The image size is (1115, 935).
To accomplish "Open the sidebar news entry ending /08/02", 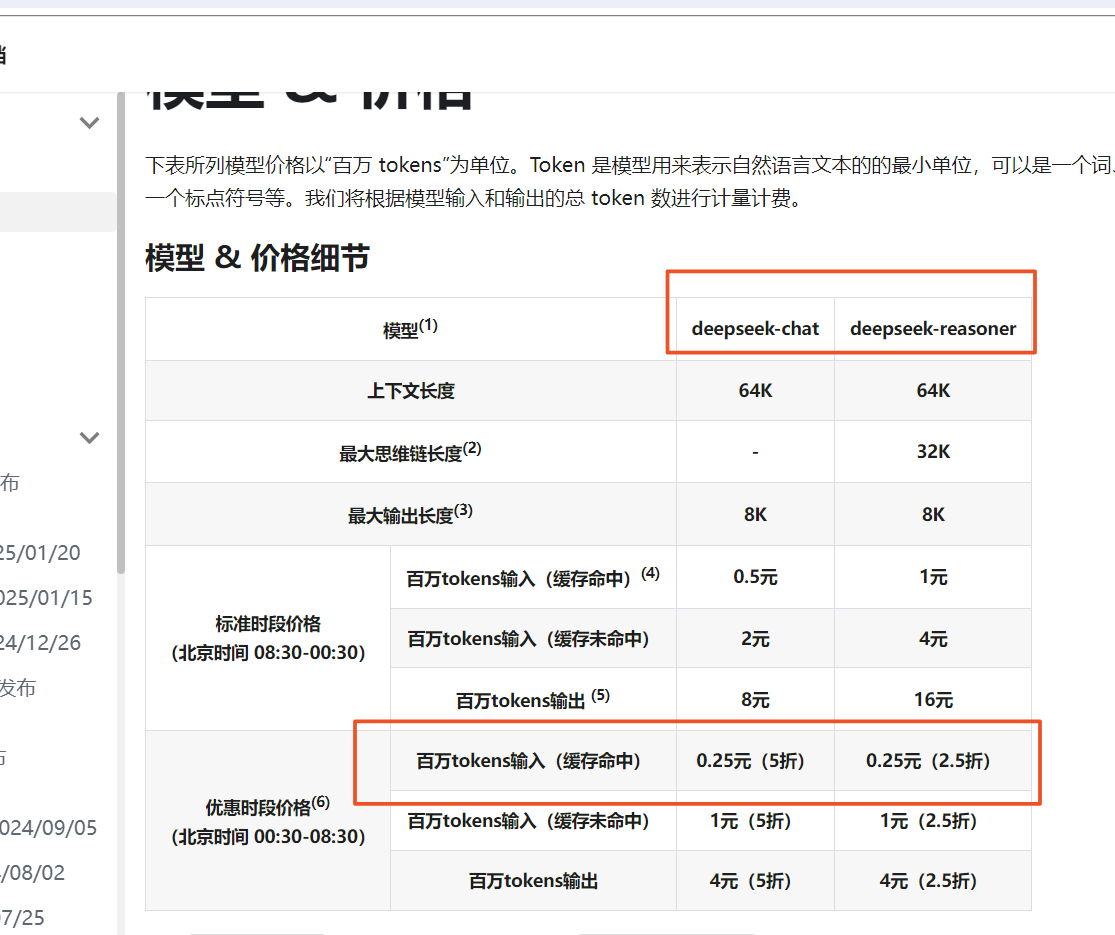I will point(33,872).
